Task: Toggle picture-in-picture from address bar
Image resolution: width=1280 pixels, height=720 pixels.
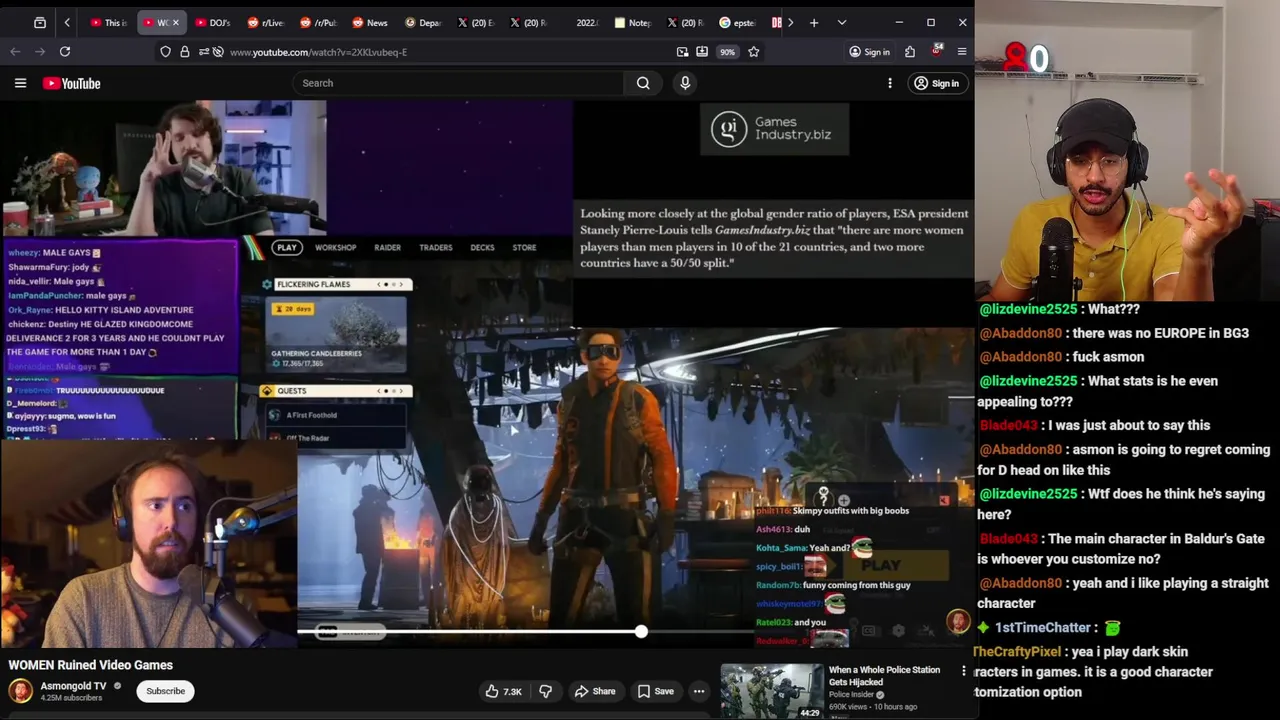Action: pos(682,52)
